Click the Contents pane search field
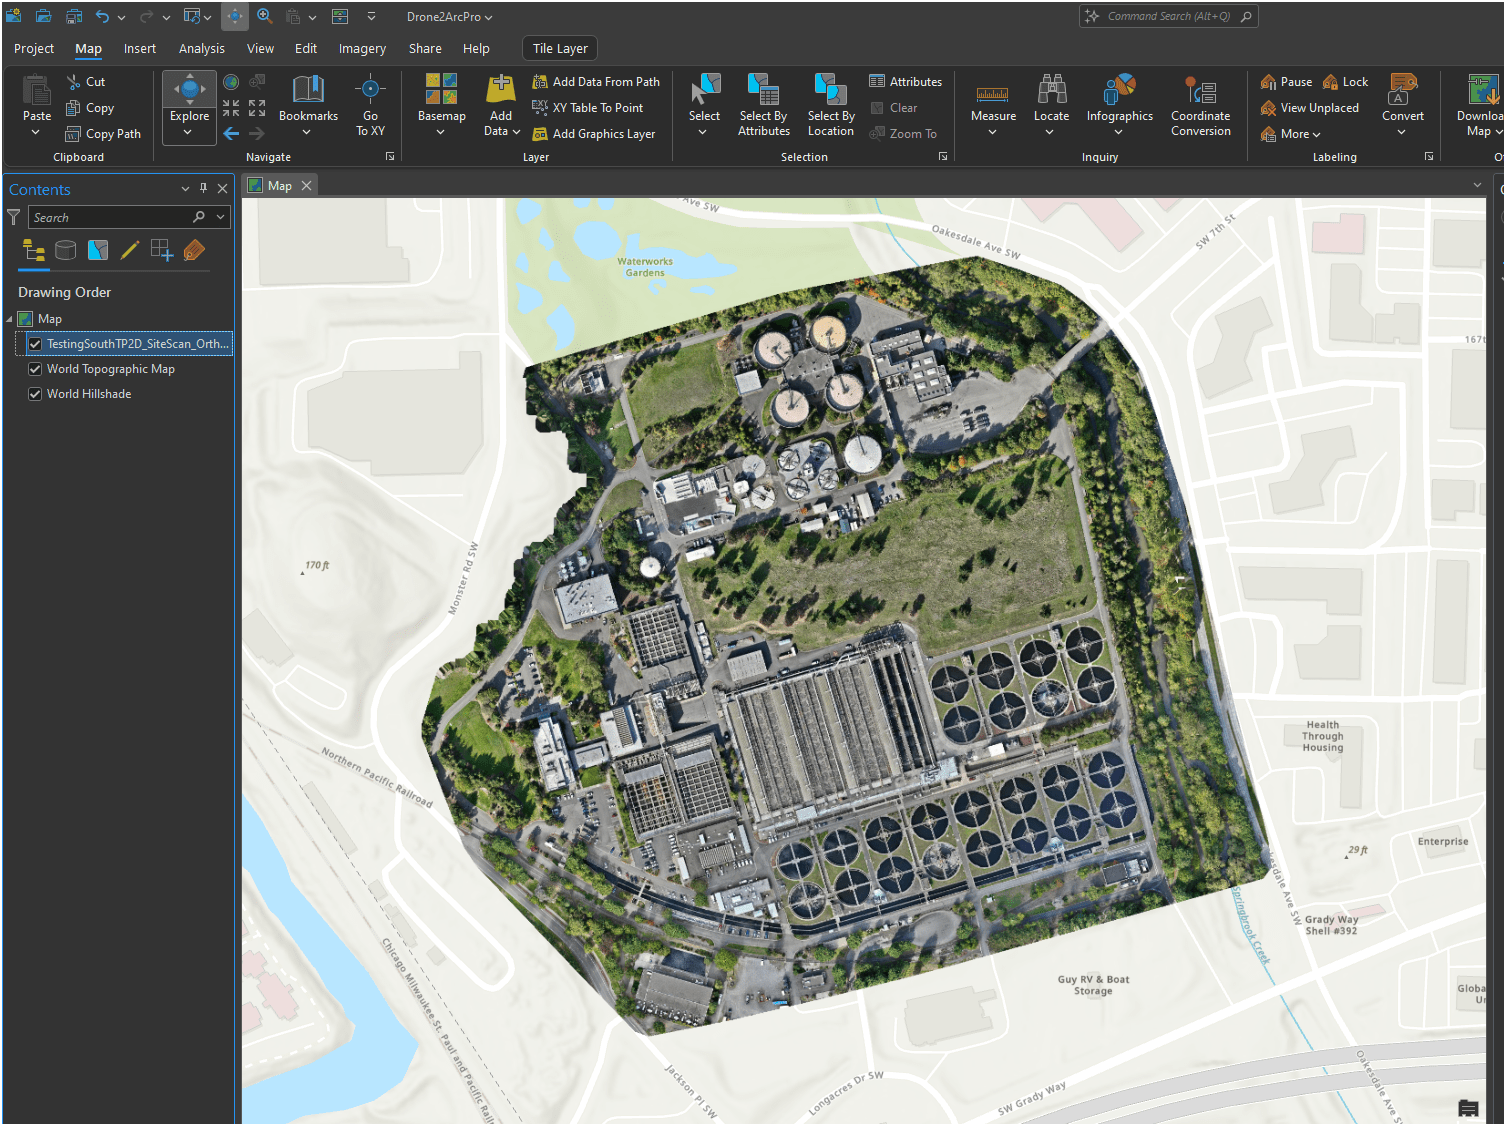 tap(110, 217)
